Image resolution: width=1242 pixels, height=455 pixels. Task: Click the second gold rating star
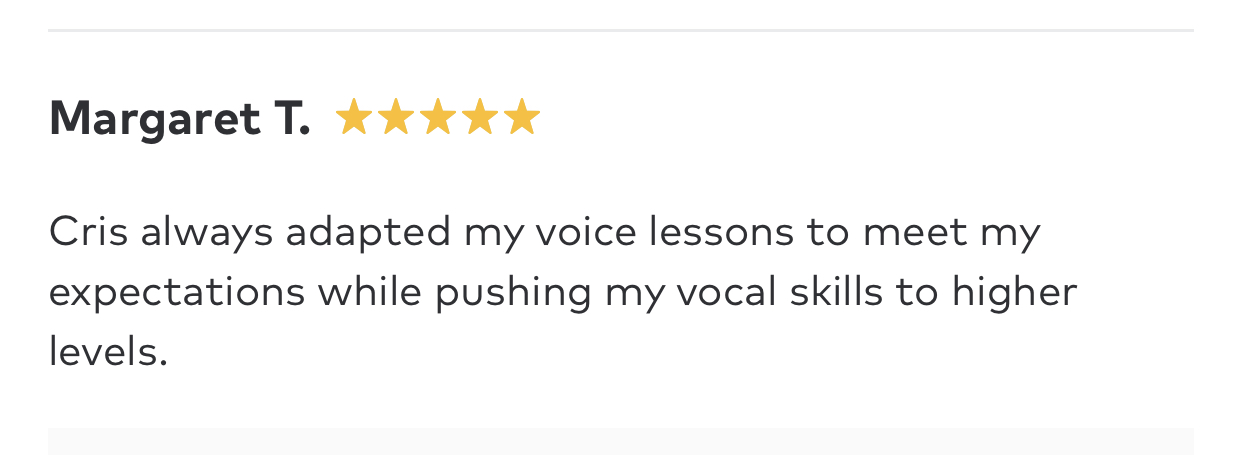[x=395, y=118]
